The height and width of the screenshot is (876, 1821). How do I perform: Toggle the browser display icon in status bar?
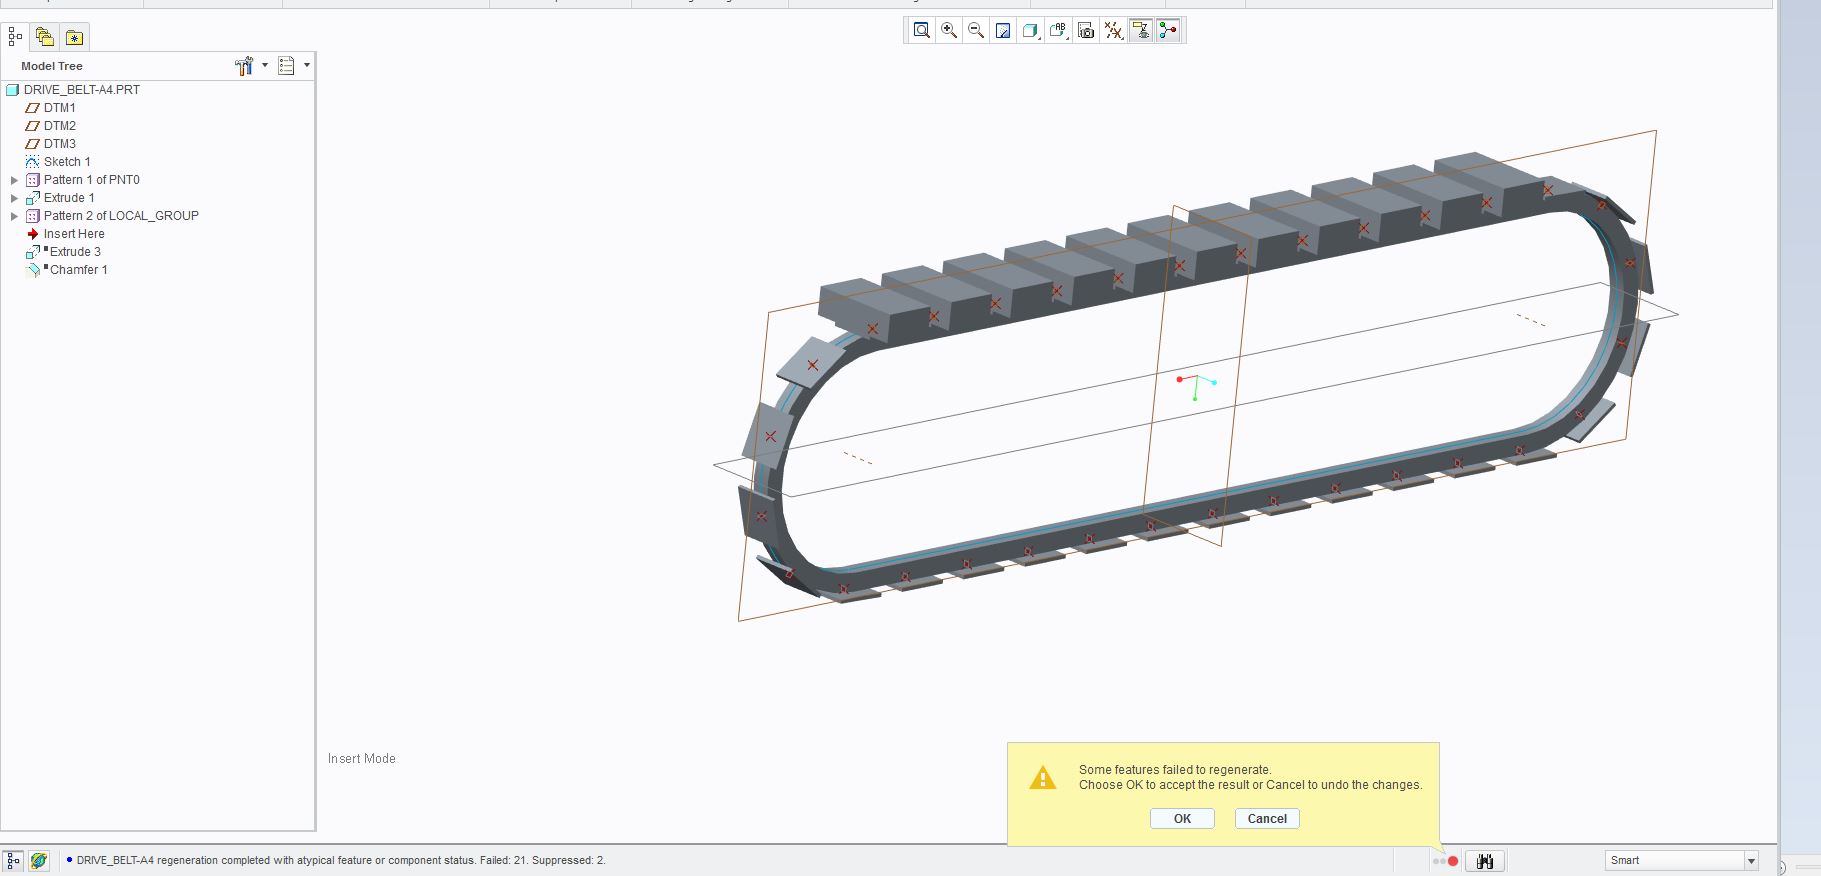[x=38, y=860]
